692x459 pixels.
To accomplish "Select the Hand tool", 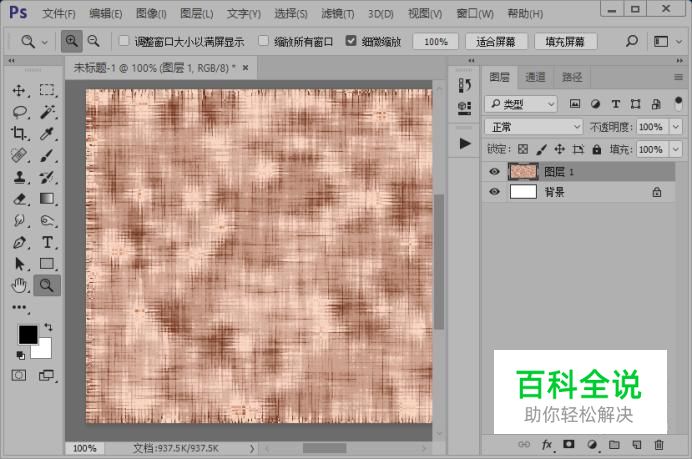I will tap(19, 286).
